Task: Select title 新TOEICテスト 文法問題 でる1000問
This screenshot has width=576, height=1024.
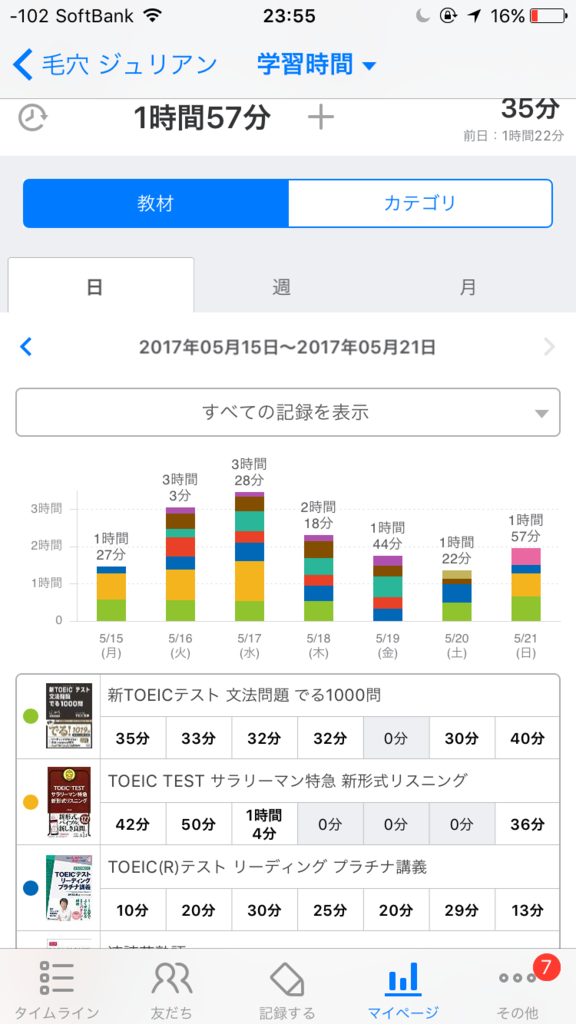Action: pos(244,696)
